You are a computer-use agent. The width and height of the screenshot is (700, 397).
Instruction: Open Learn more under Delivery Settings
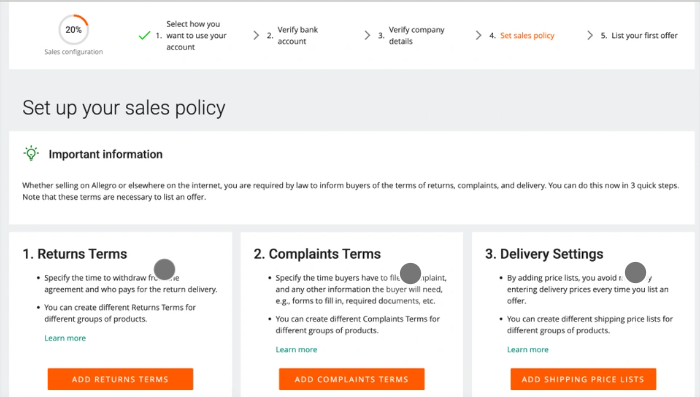coord(528,350)
